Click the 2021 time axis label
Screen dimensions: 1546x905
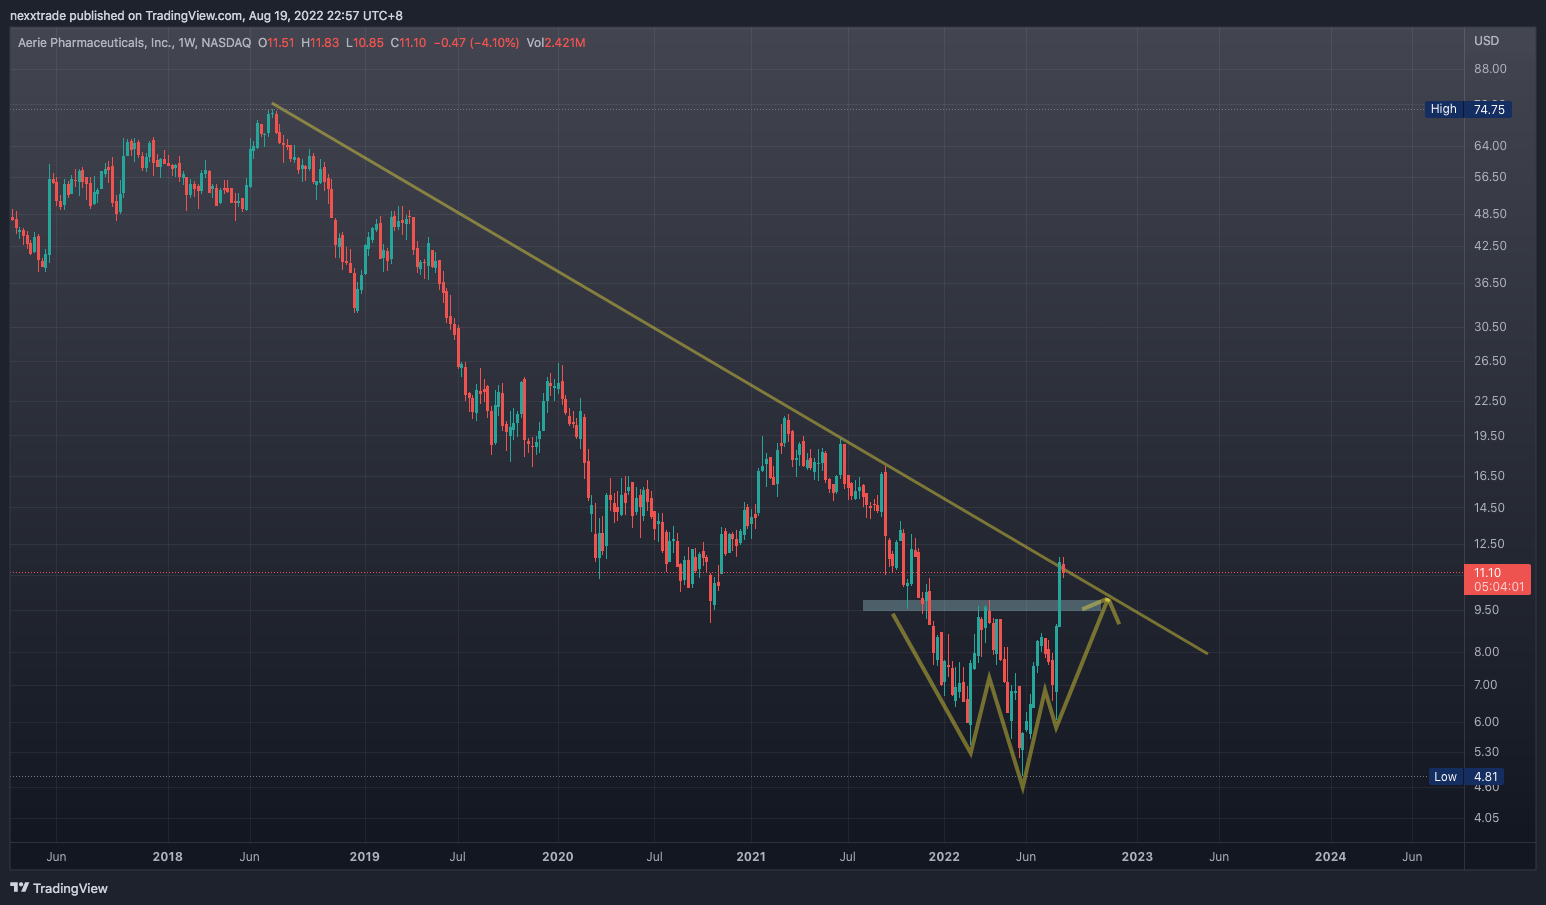(751, 857)
